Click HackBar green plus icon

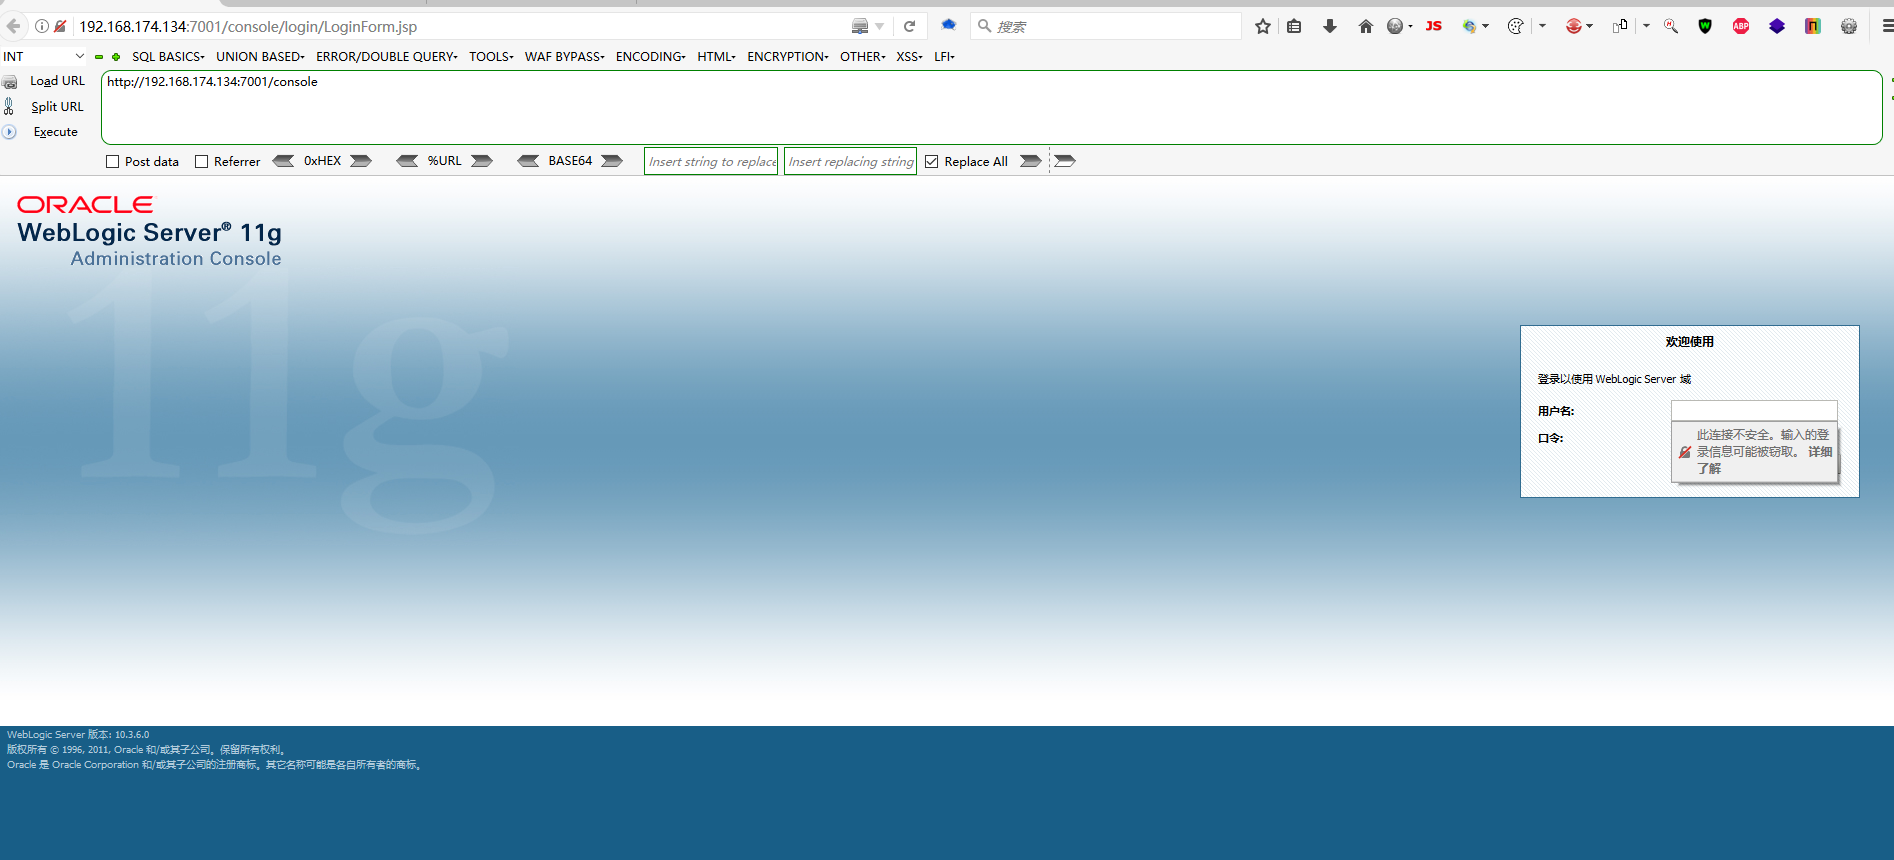point(116,57)
